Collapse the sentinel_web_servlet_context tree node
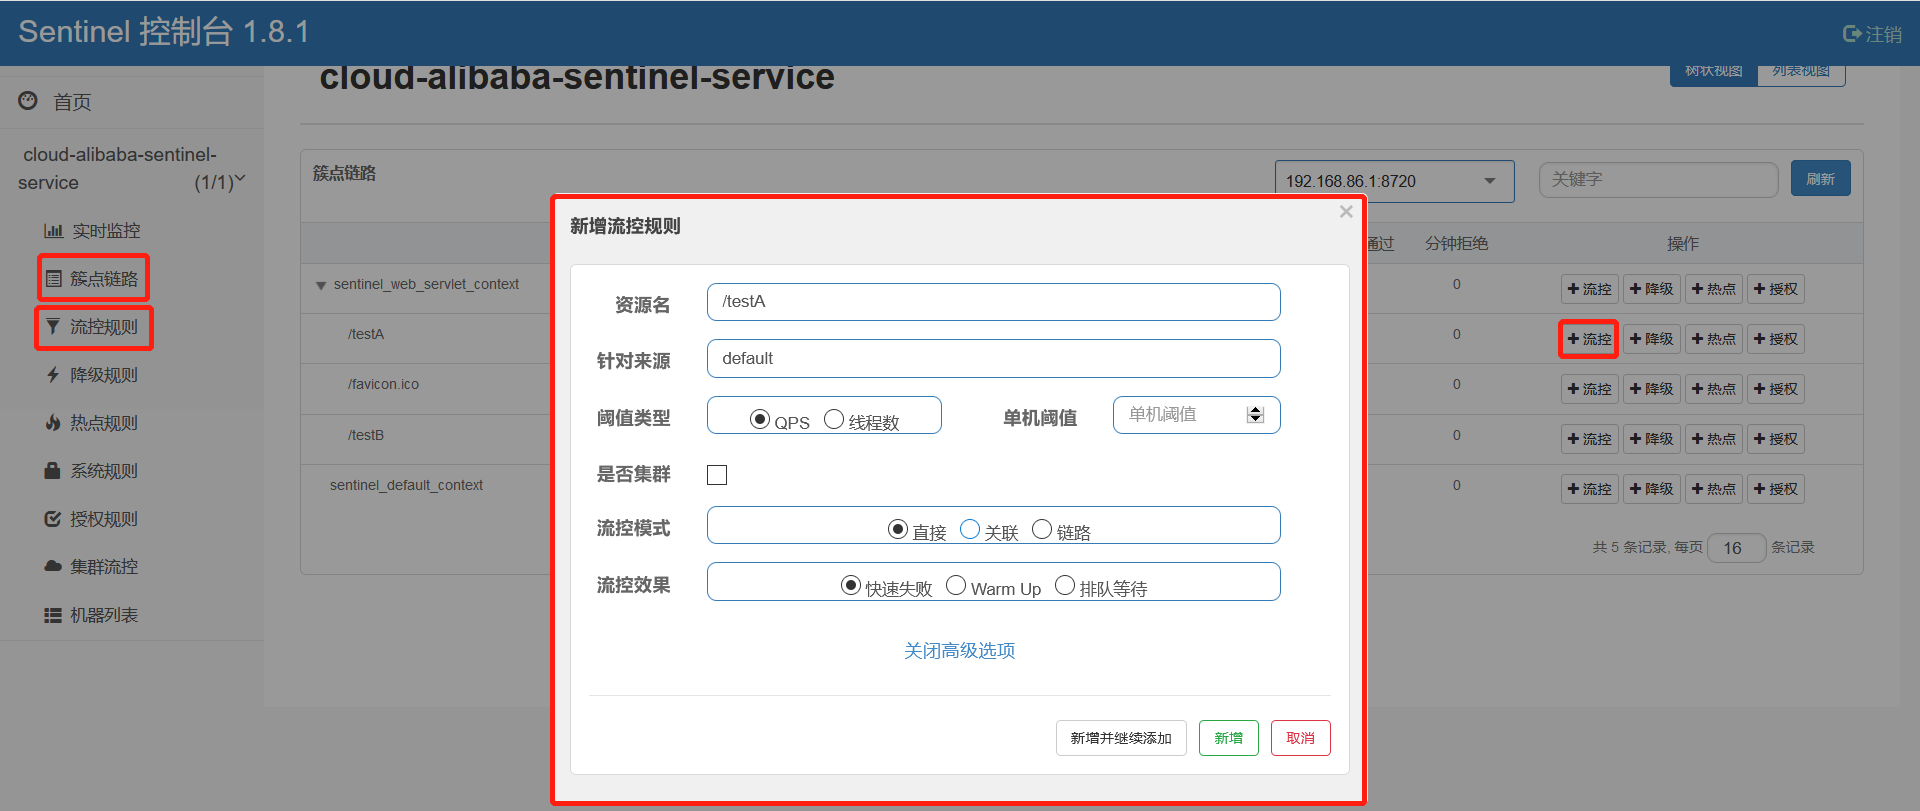This screenshot has height=811, width=1920. click(x=321, y=286)
